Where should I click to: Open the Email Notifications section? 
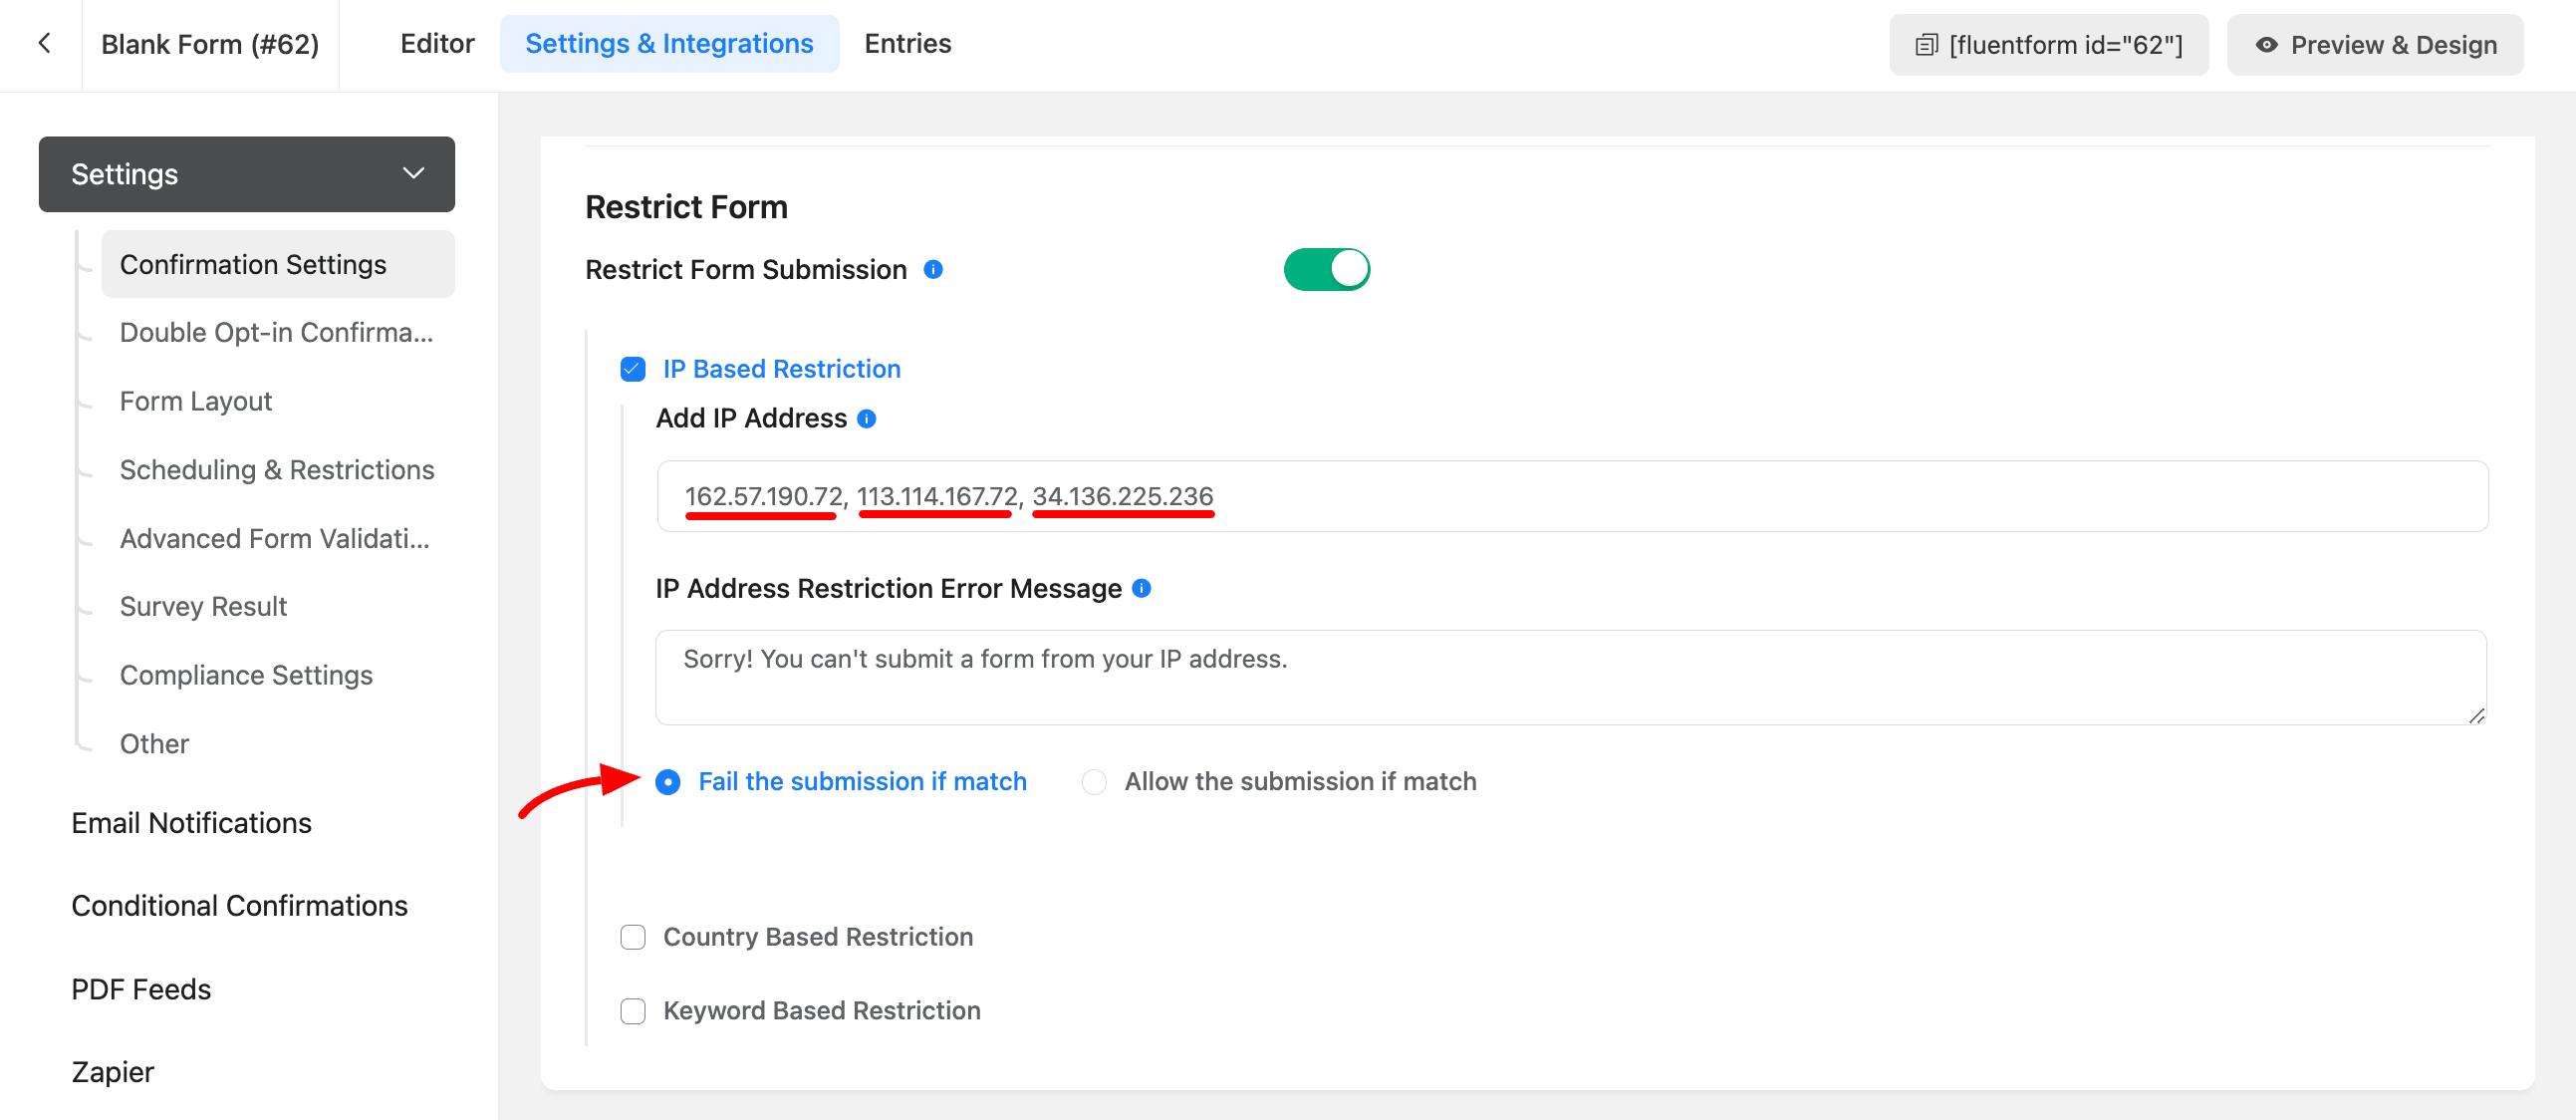click(191, 823)
